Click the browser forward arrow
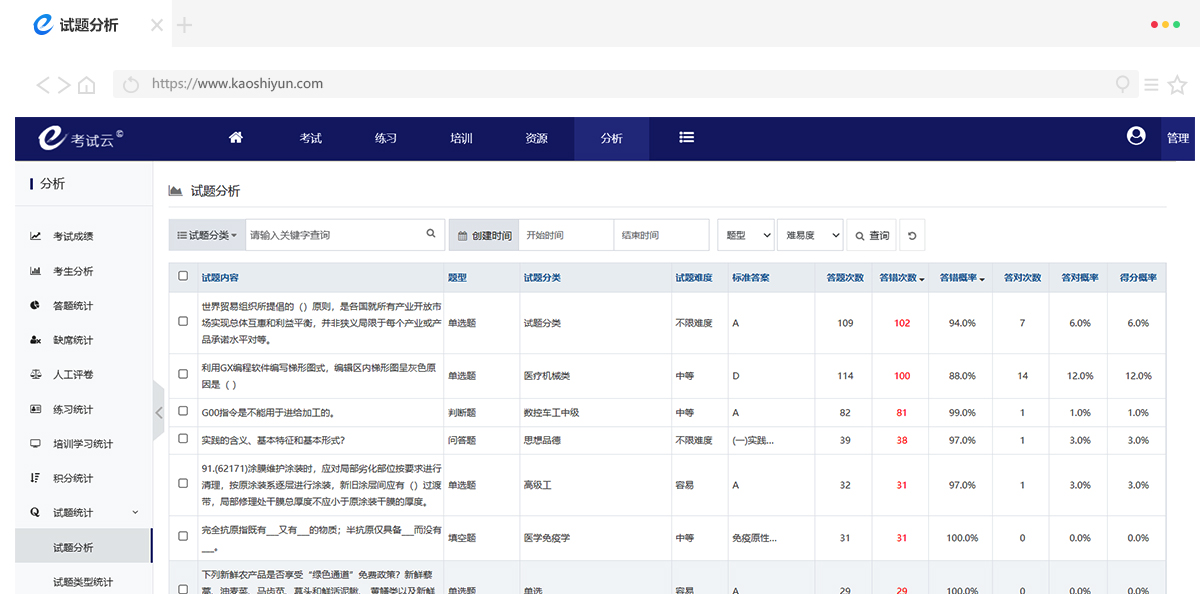The image size is (1200, 594). pos(64,85)
